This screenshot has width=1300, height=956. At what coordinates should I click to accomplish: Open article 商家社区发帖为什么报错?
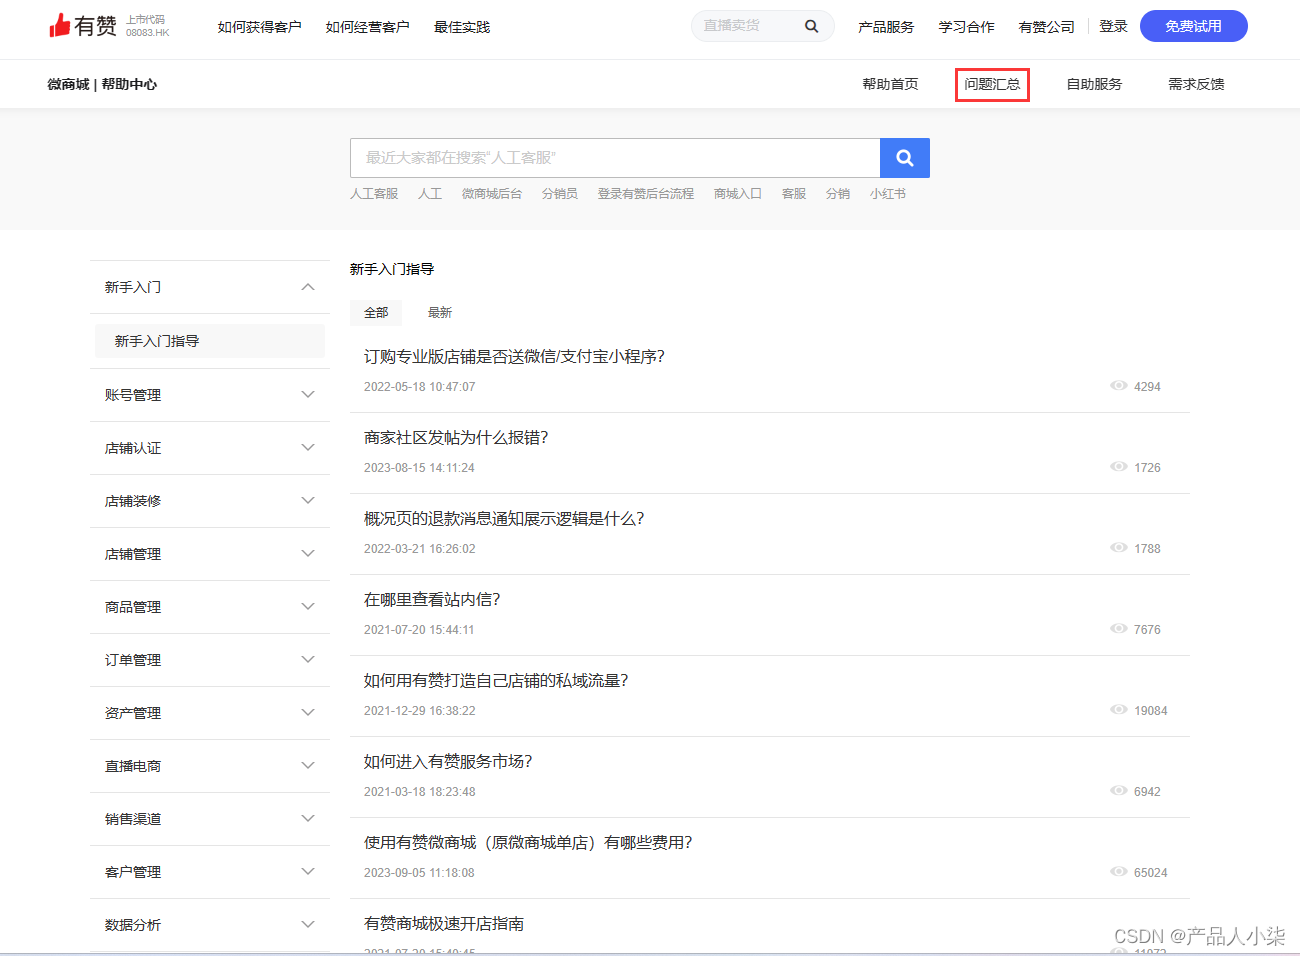(x=456, y=438)
